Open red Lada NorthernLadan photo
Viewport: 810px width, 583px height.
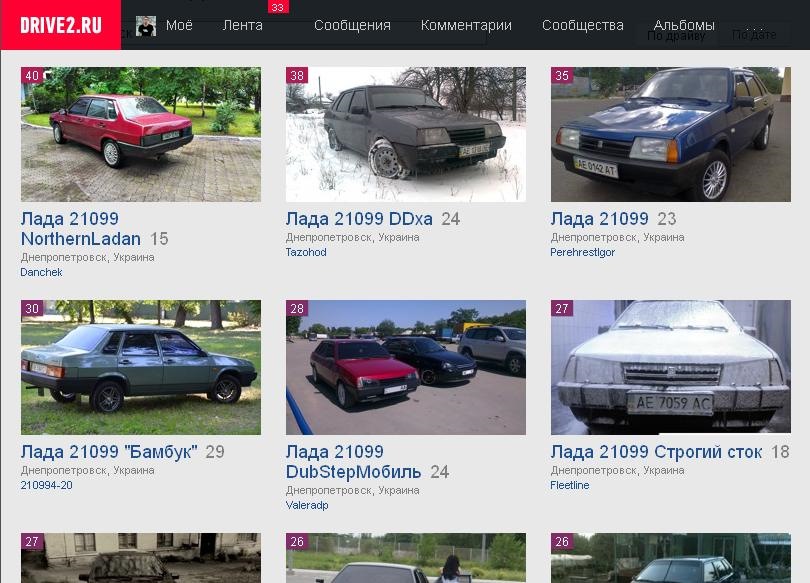(141, 134)
